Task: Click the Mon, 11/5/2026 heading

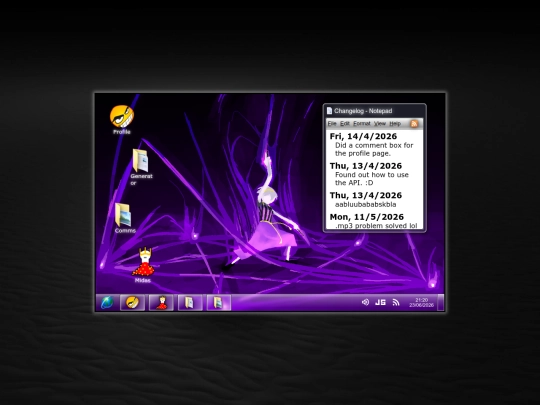Action: click(x=366, y=217)
